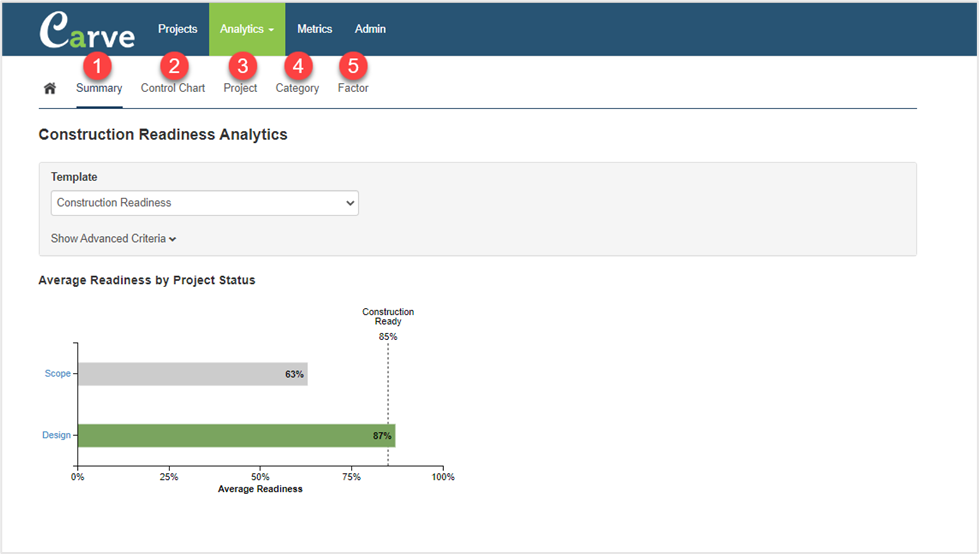979x554 pixels.
Task: Open the Projects menu item
Action: pyautogui.click(x=177, y=29)
